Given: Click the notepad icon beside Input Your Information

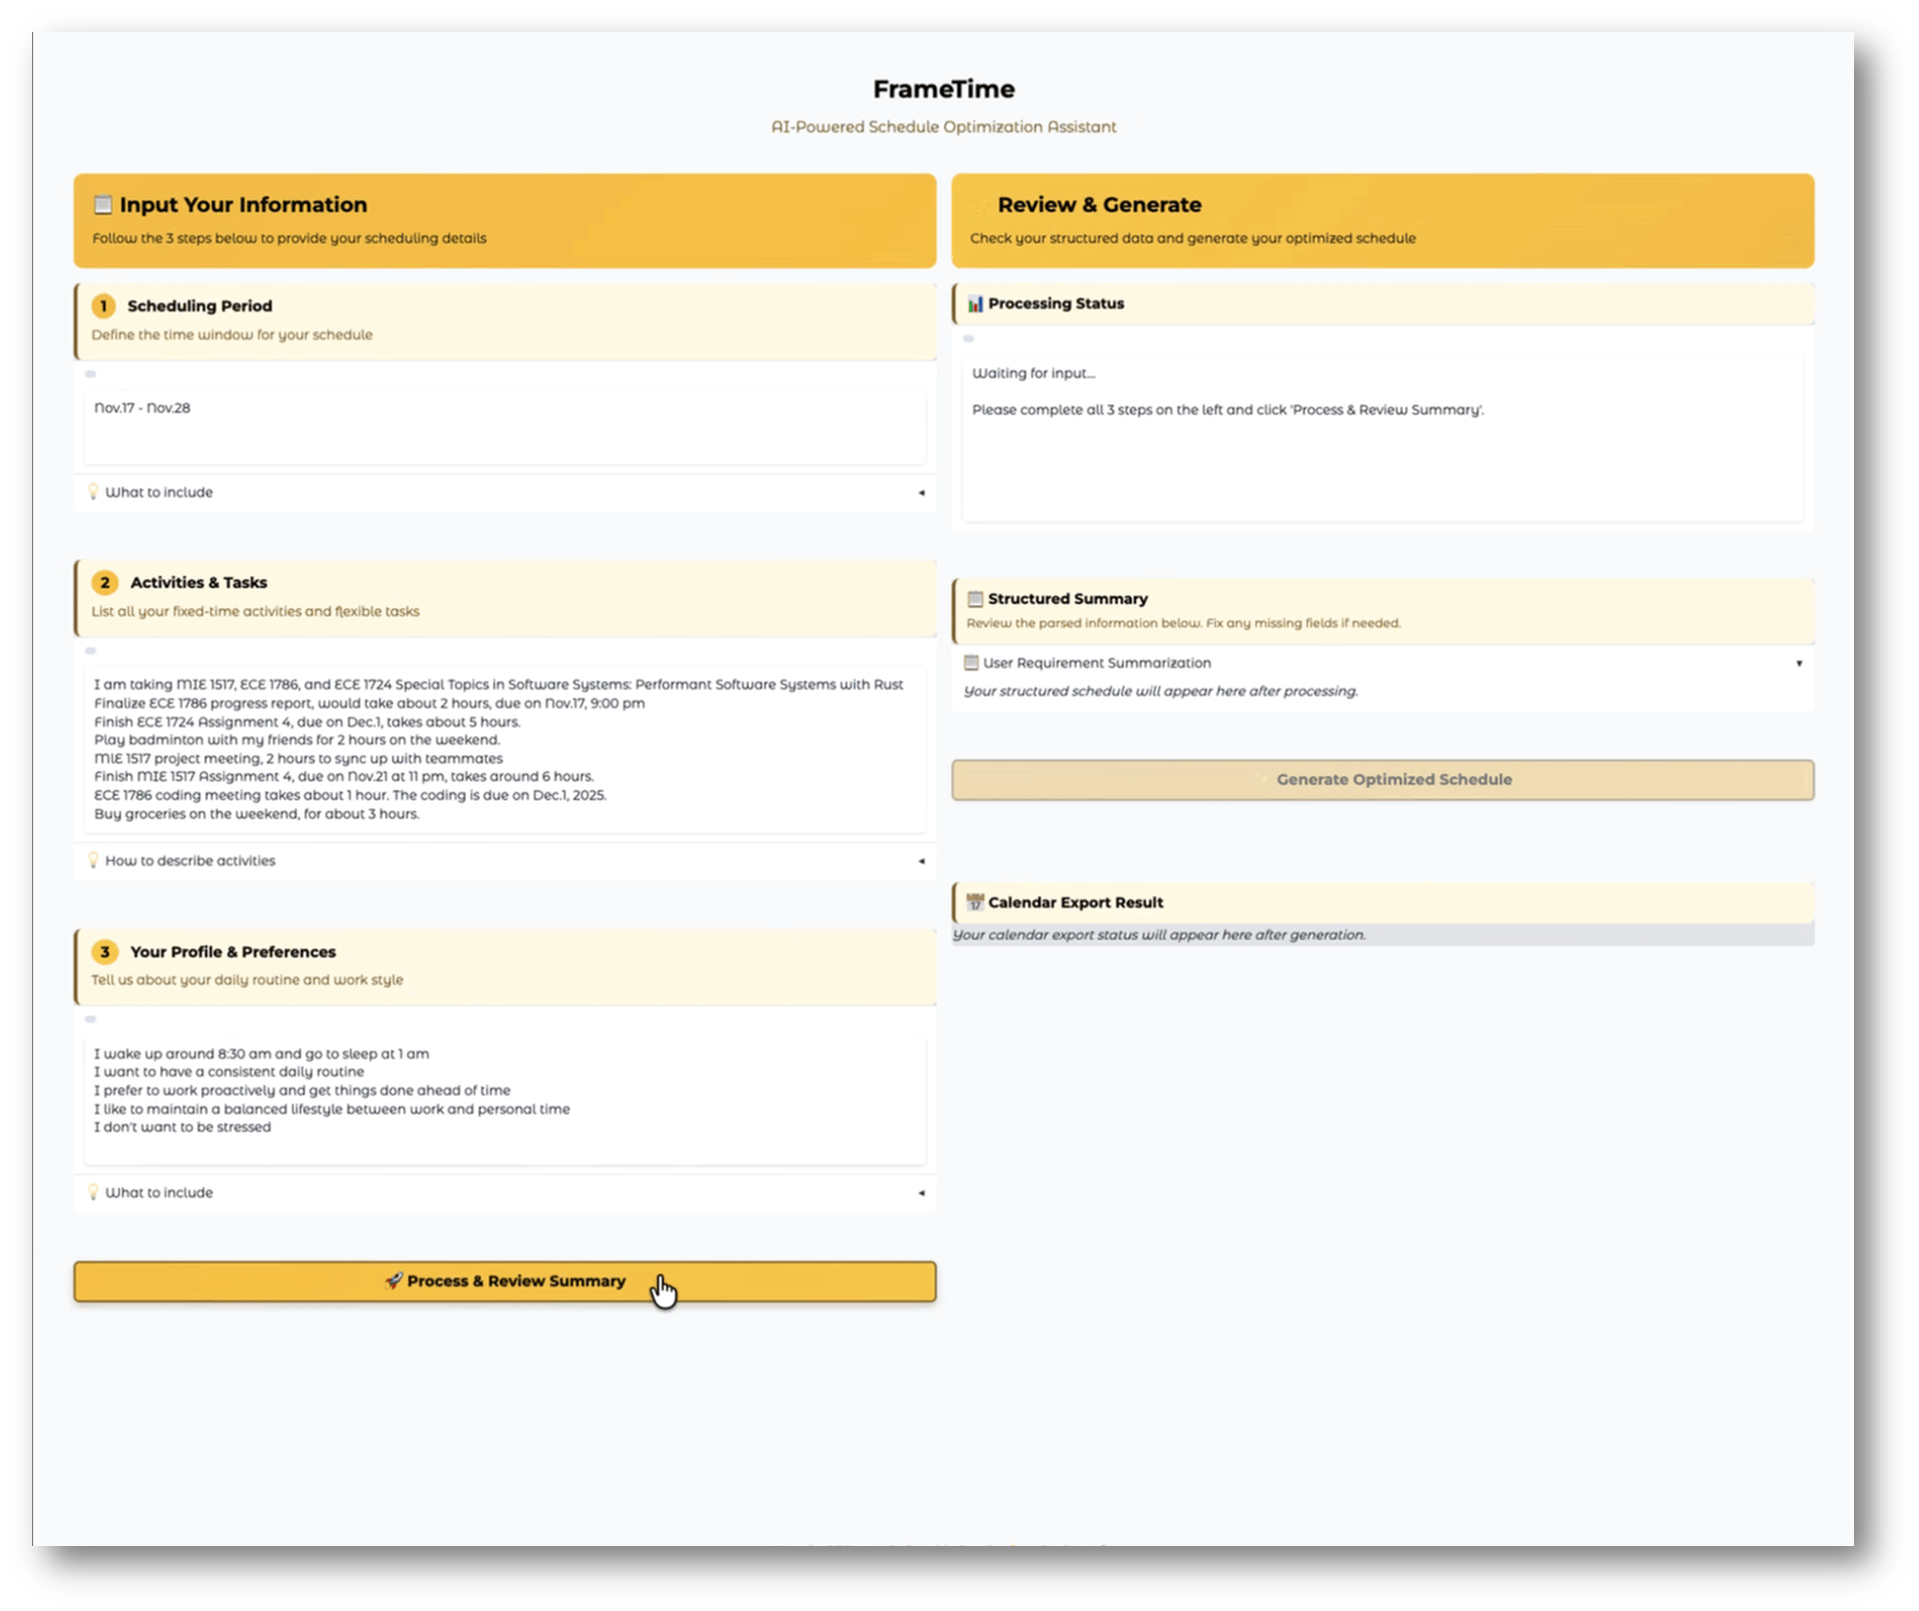Looking at the screenshot, I should [x=102, y=205].
